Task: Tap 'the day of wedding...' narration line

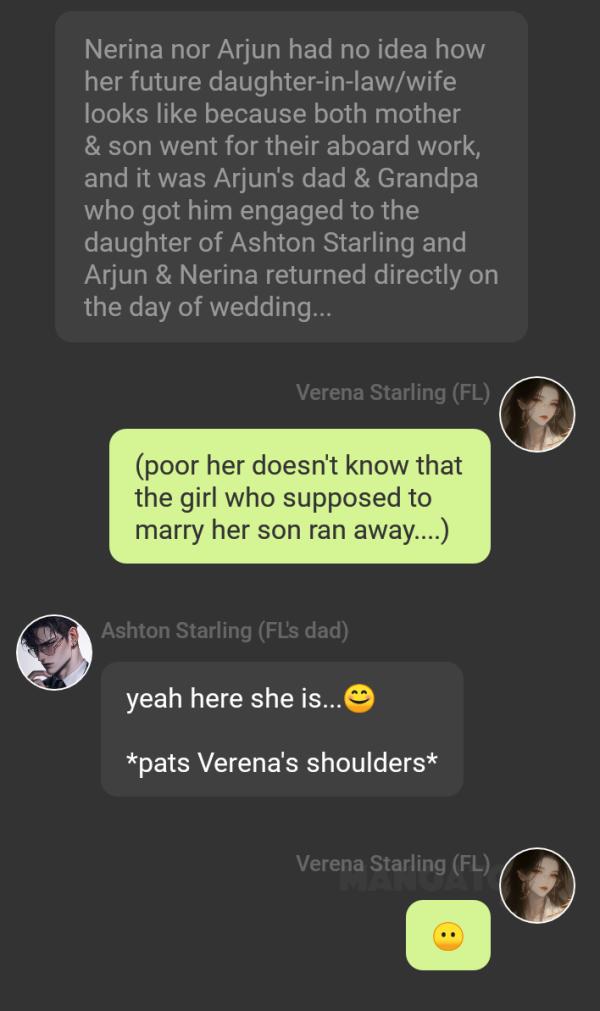Action: [208, 307]
